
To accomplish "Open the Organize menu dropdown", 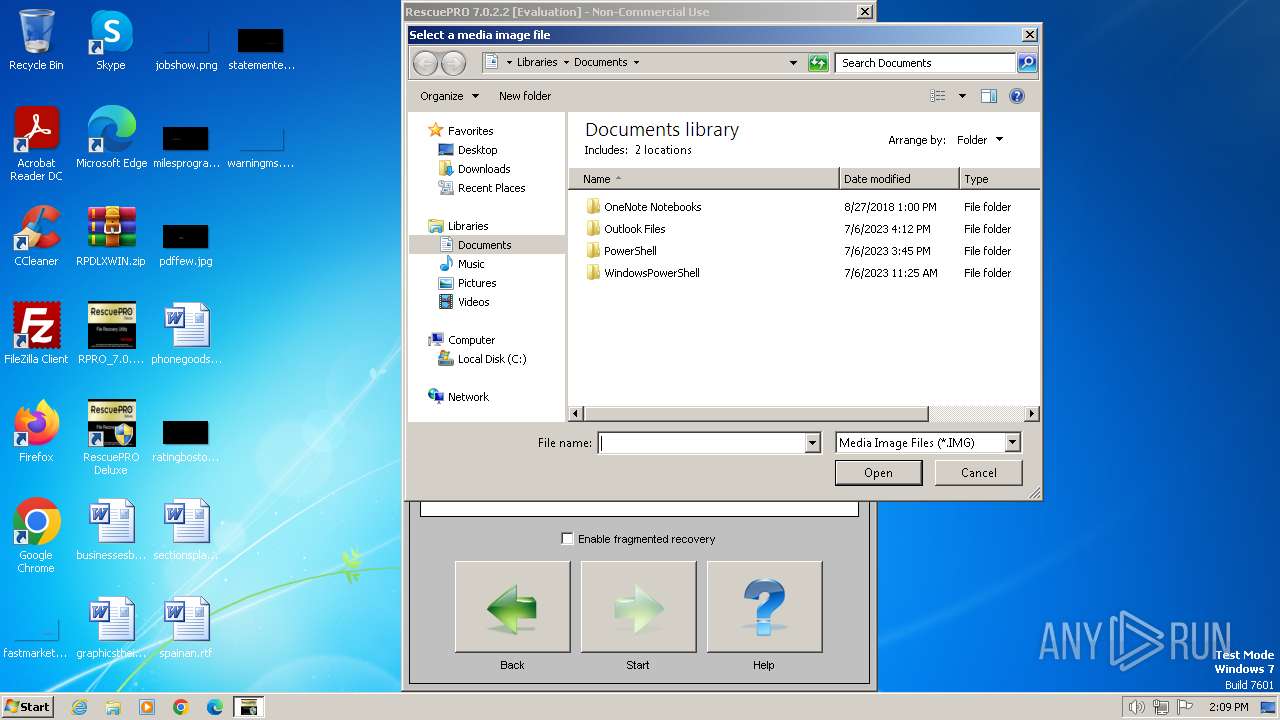I will coord(449,96).
